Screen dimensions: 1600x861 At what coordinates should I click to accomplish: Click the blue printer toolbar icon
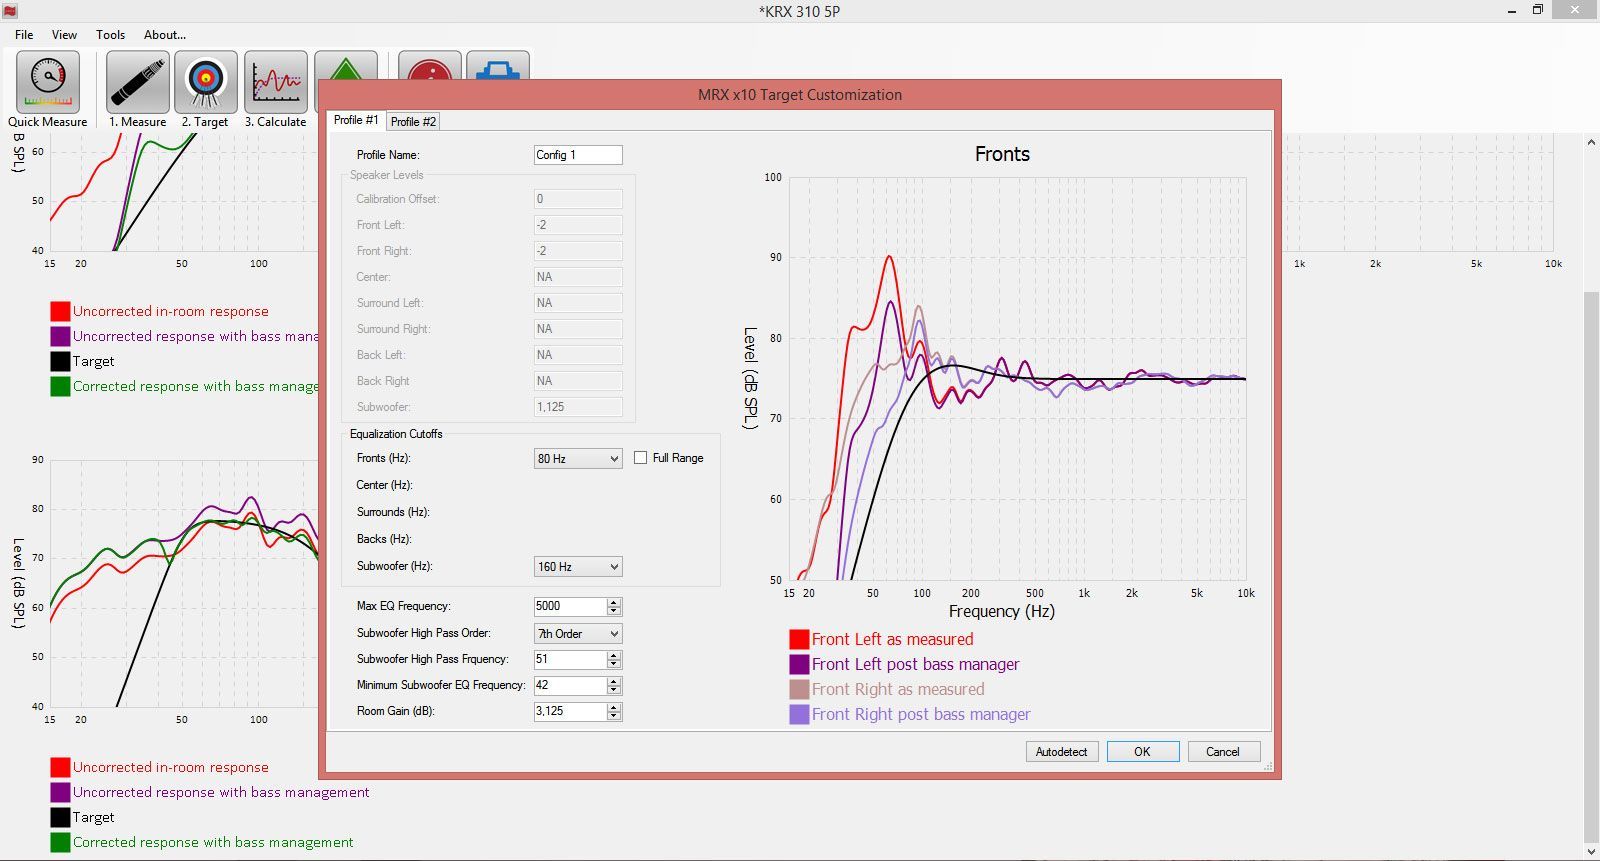coord(498,66)
